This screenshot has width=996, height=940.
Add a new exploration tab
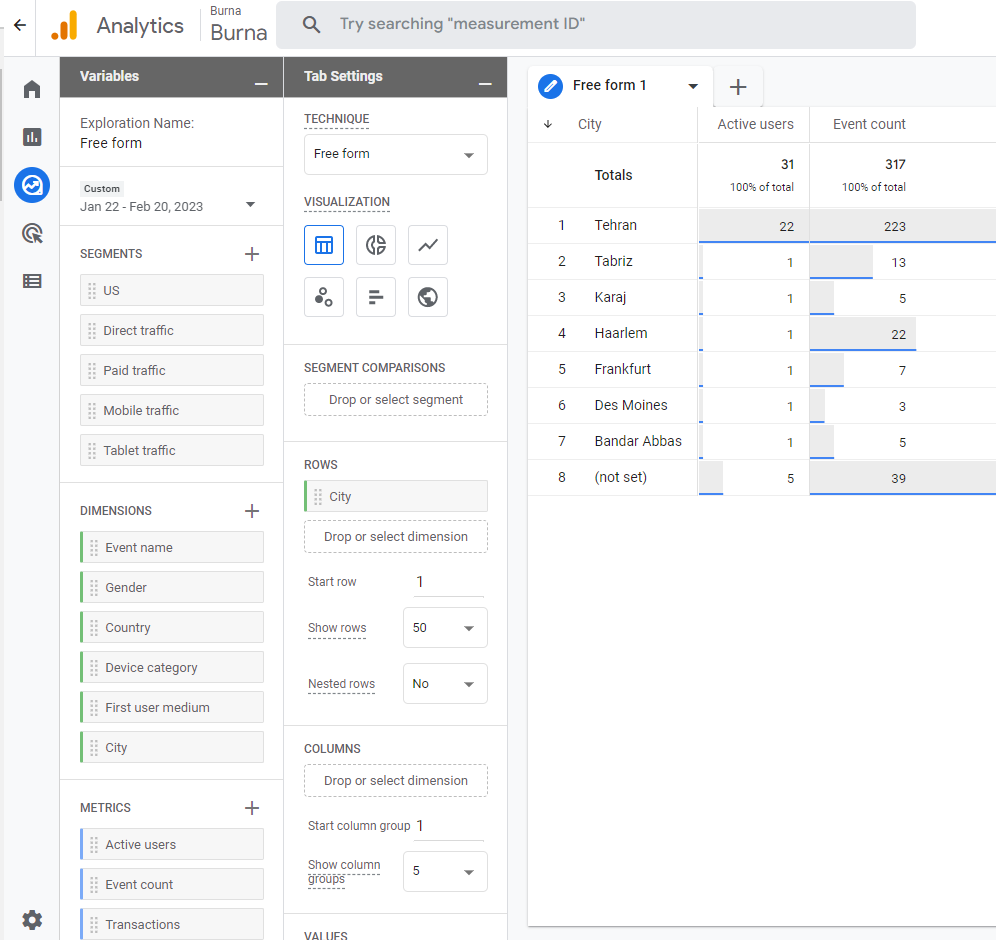point(738,87)
